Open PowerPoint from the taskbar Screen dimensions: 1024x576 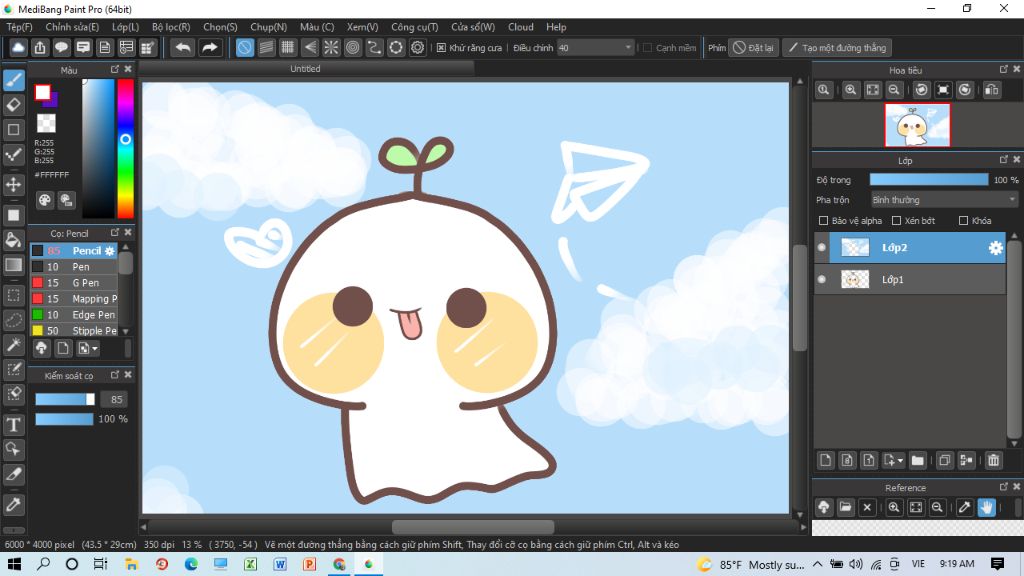(x=310, y=564)
